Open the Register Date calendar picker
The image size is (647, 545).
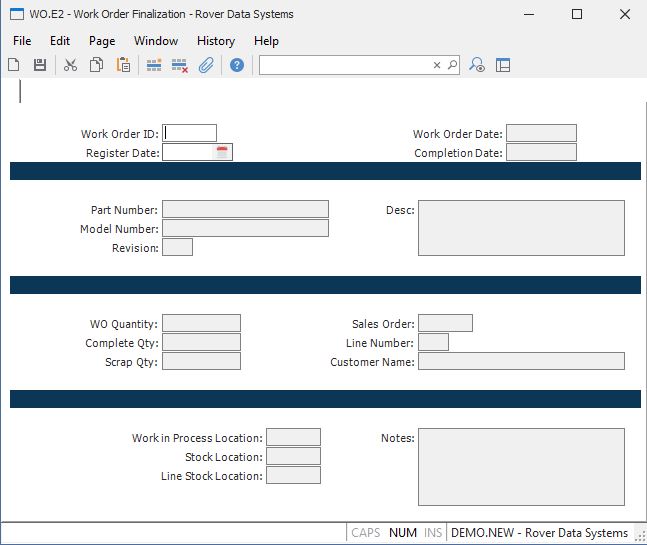(223, 152)
